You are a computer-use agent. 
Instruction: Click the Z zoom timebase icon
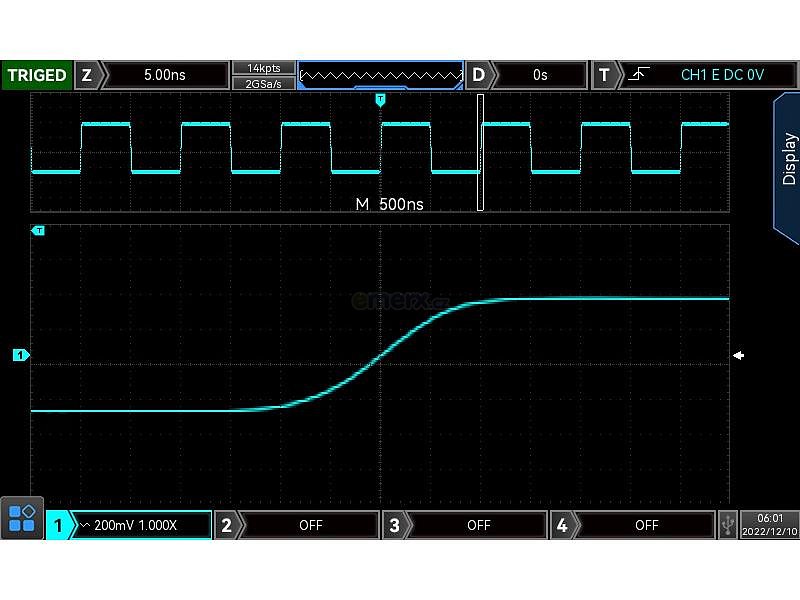[87, 75]
